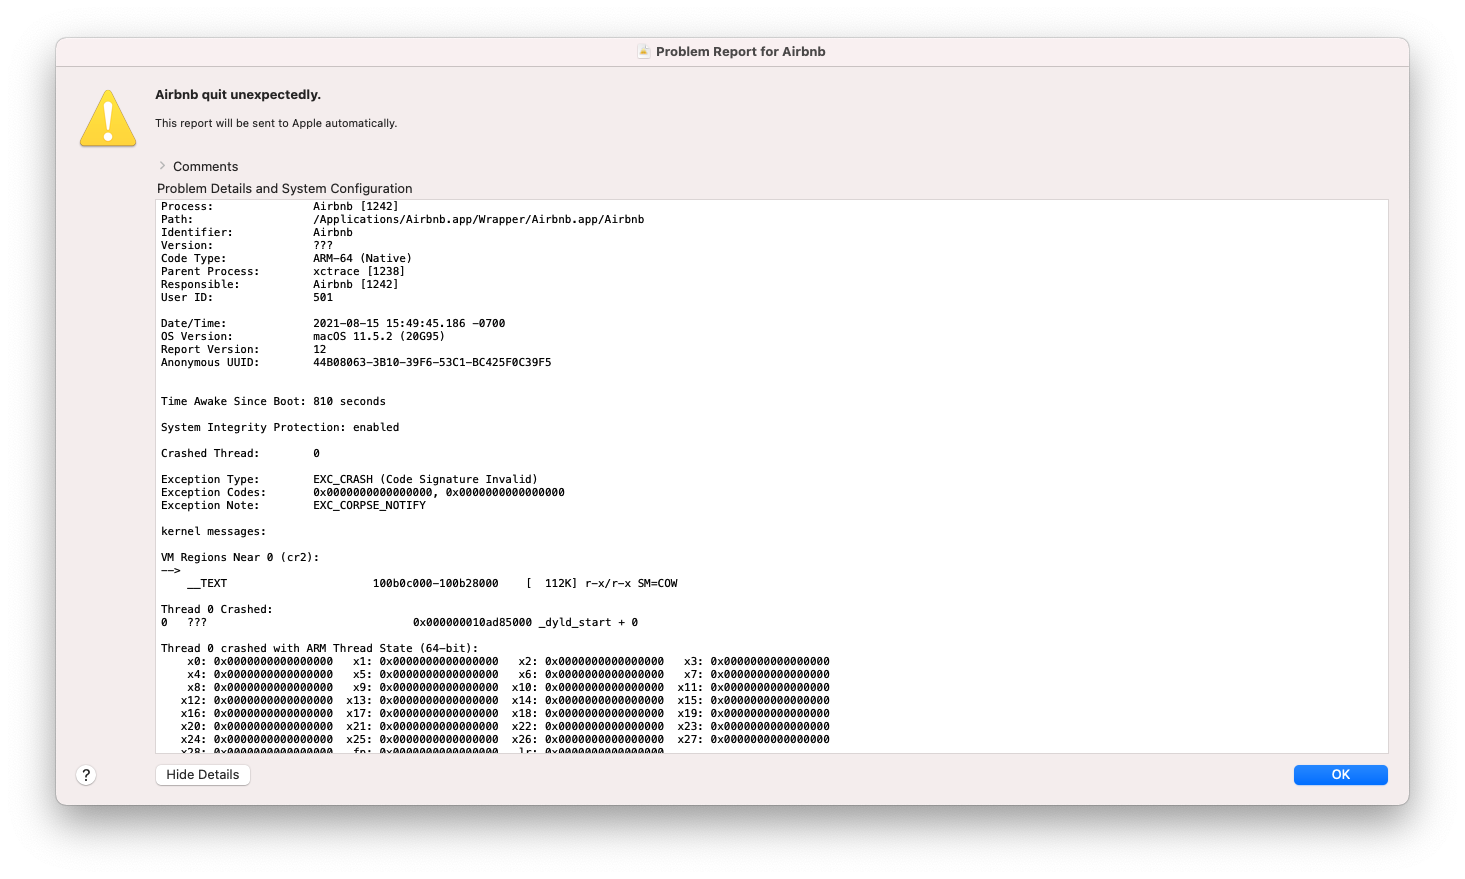Place cursor on the Path line of the report
This screenshot has width=1465, height=879.
478,220
